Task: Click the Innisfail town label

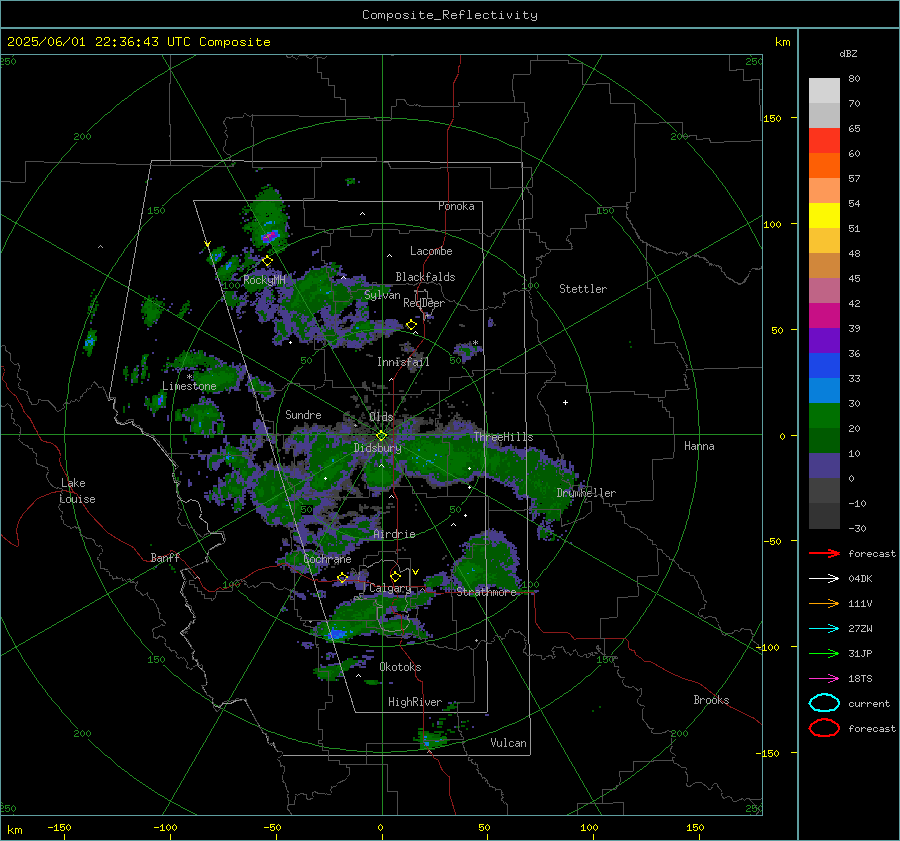Action: (403, 362)
